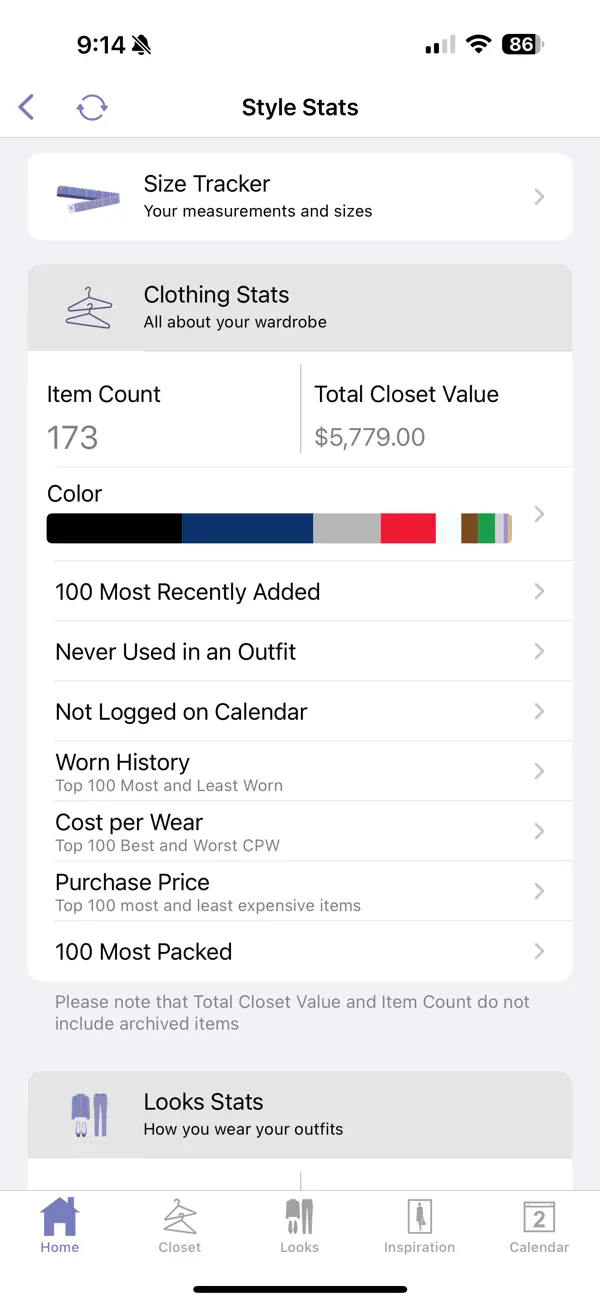
Task: Open the Worn History chevron
Action: (x=539, y=771)
